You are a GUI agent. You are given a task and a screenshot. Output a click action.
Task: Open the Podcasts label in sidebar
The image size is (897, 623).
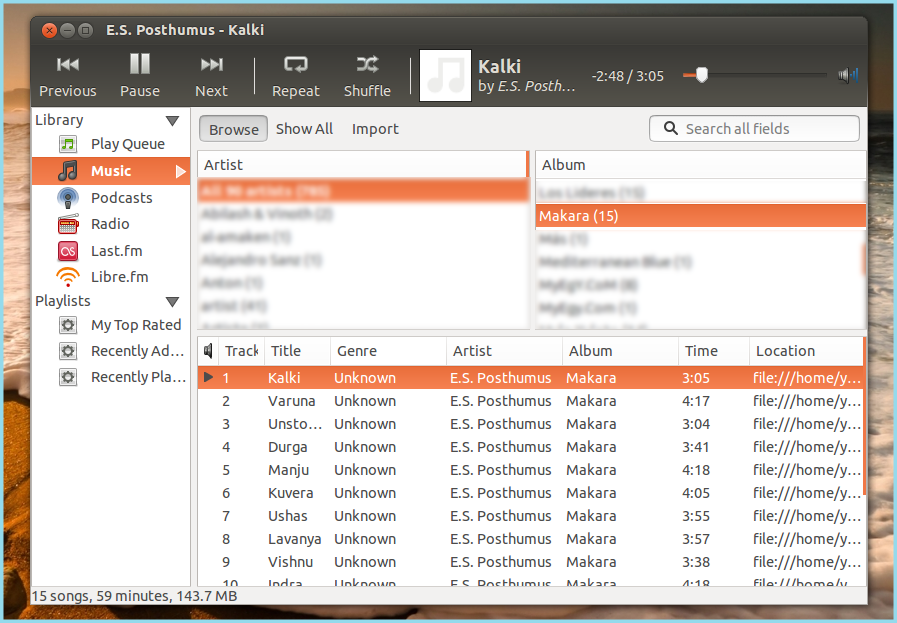tap(121, 198)
